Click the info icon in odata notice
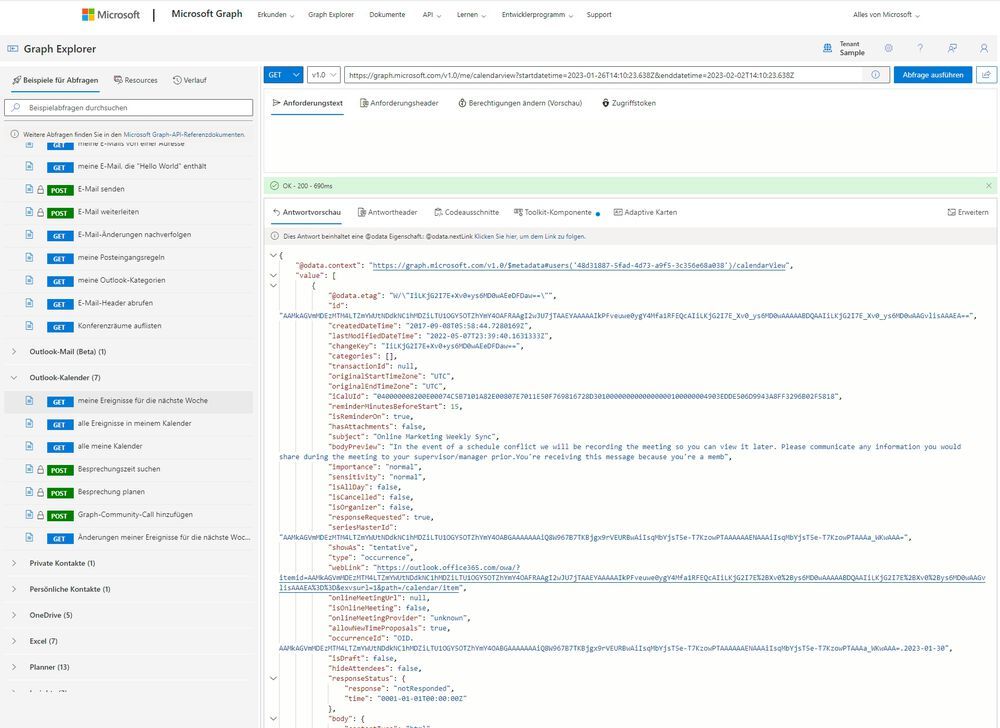The height and width of the screenshot is (728, 1000). pos(275,236)
